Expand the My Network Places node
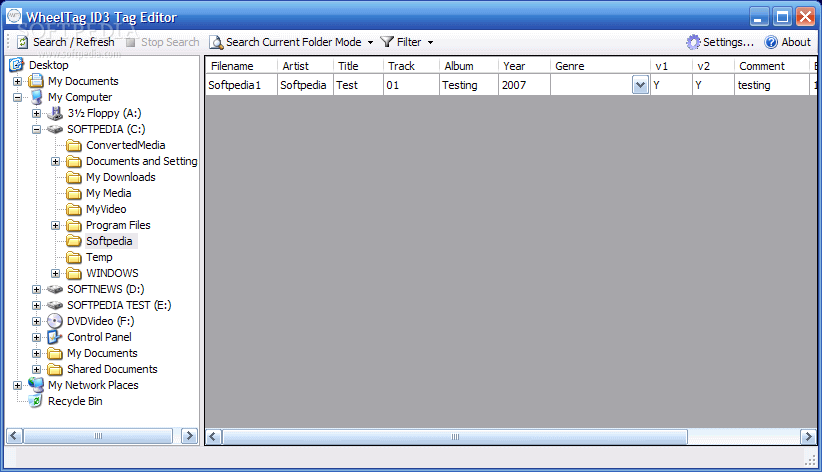The image size is (822, 472). tap(17, 385)
